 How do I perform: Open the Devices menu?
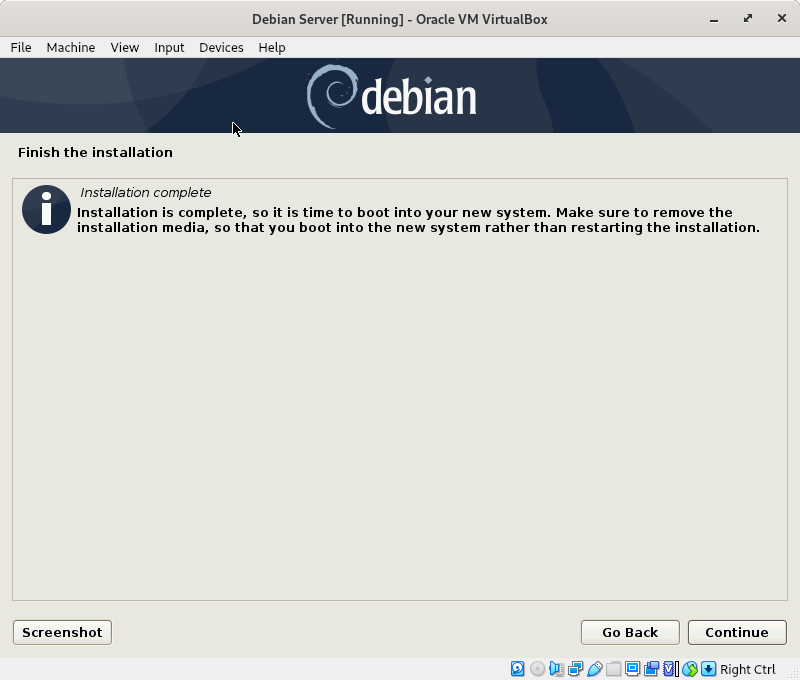coord(221,47)
